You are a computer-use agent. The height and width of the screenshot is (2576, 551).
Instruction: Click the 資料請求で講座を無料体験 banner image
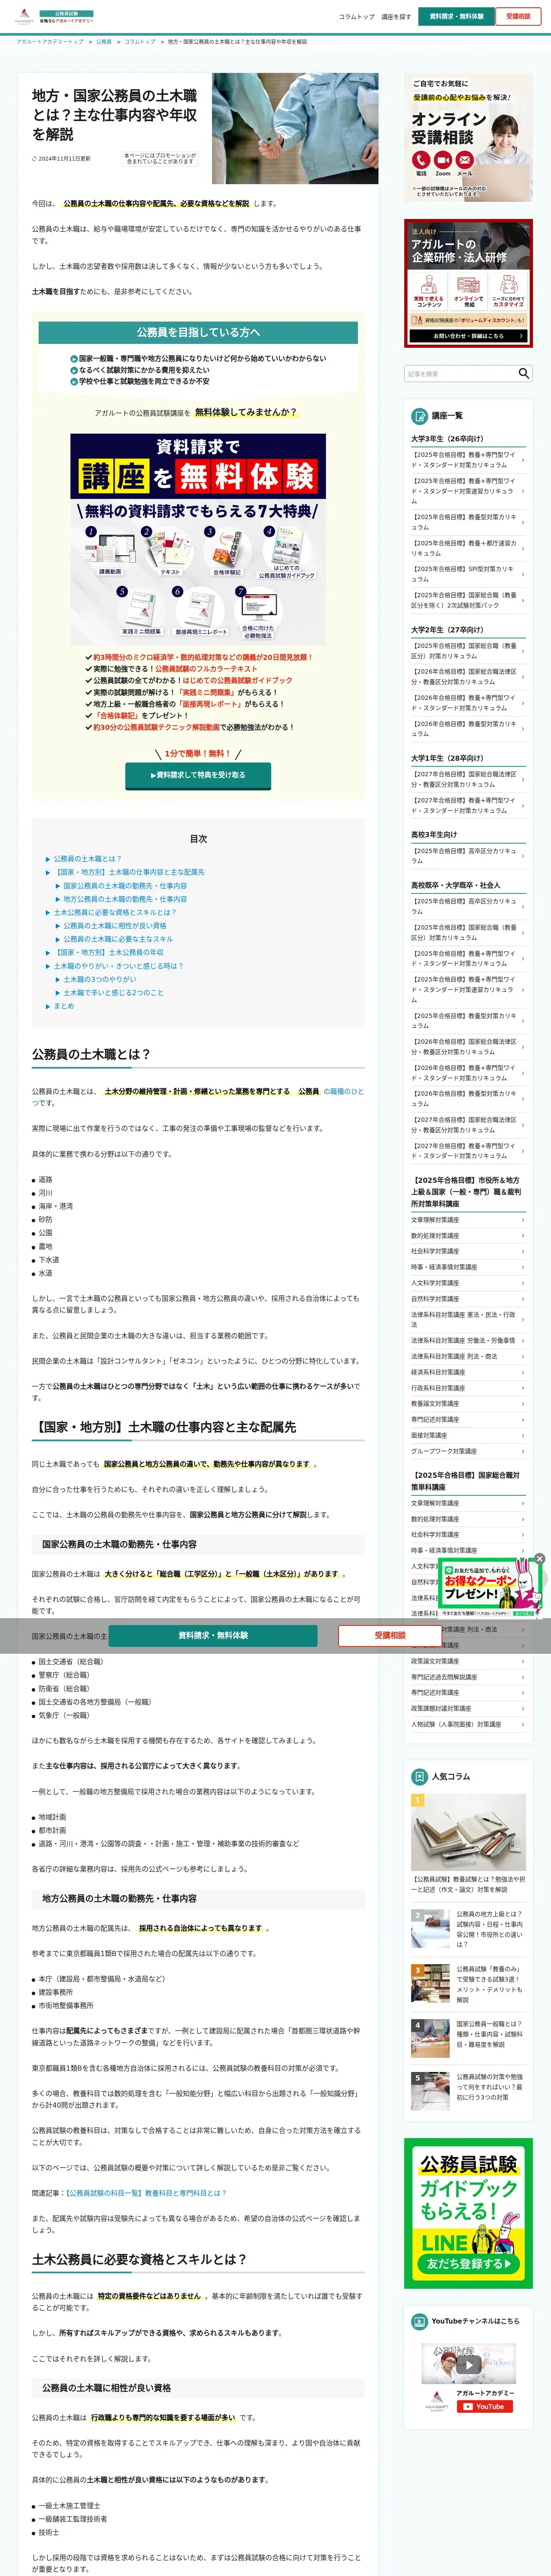198,539
